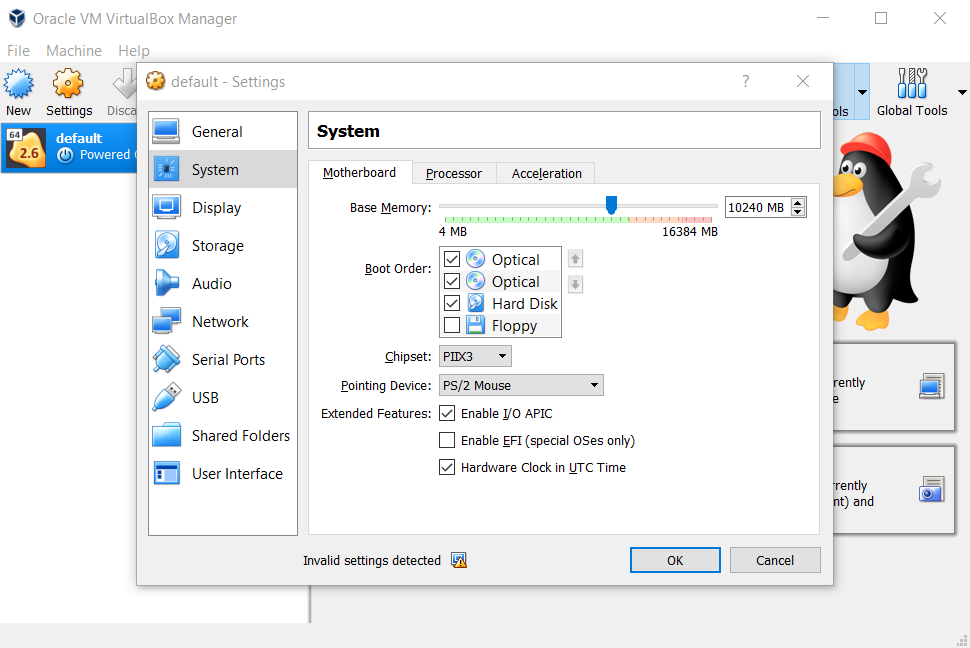Viewport: 970px width, 648px height.
Task: Open the Storage settings category
Action: [223, 245]
